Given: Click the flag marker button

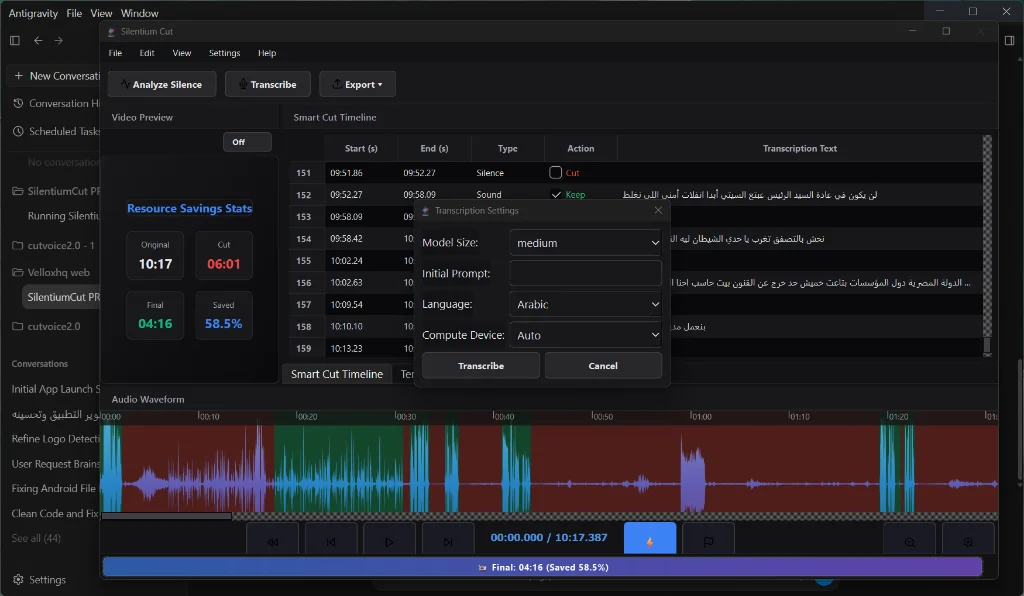Looking at the screenshot, I should click(x=709, y=541).
